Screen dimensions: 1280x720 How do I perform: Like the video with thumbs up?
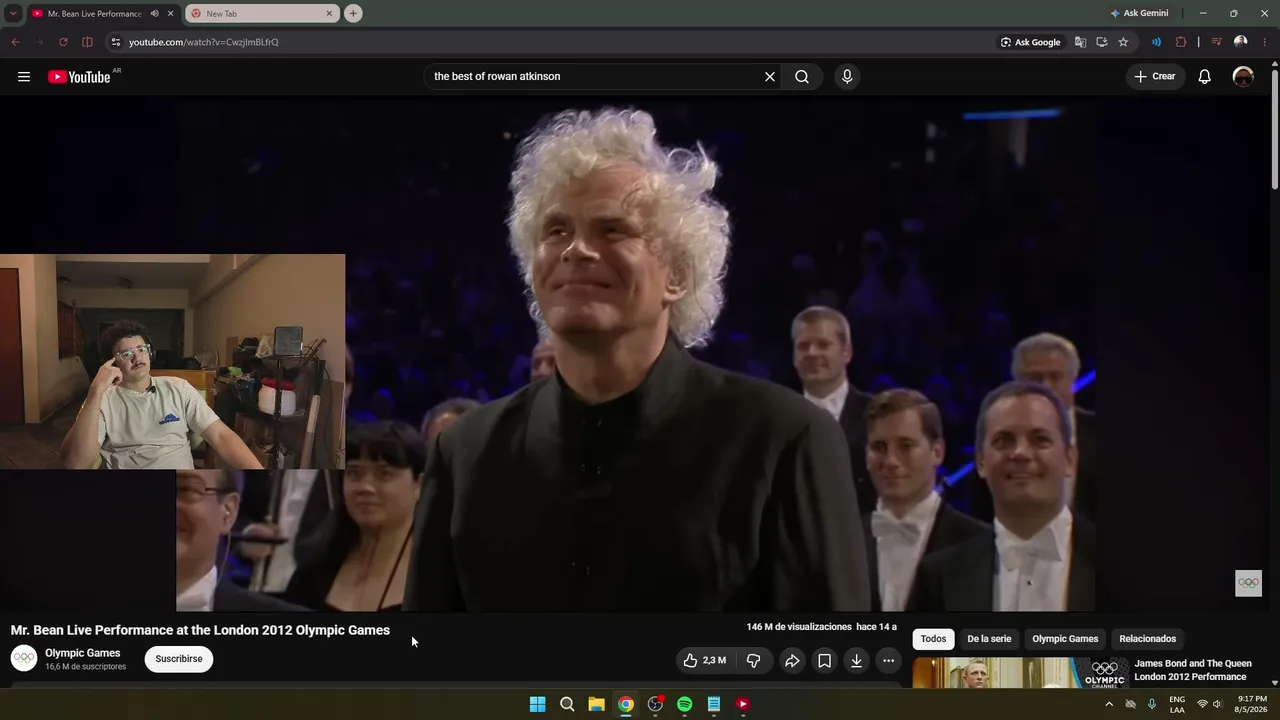705,661
